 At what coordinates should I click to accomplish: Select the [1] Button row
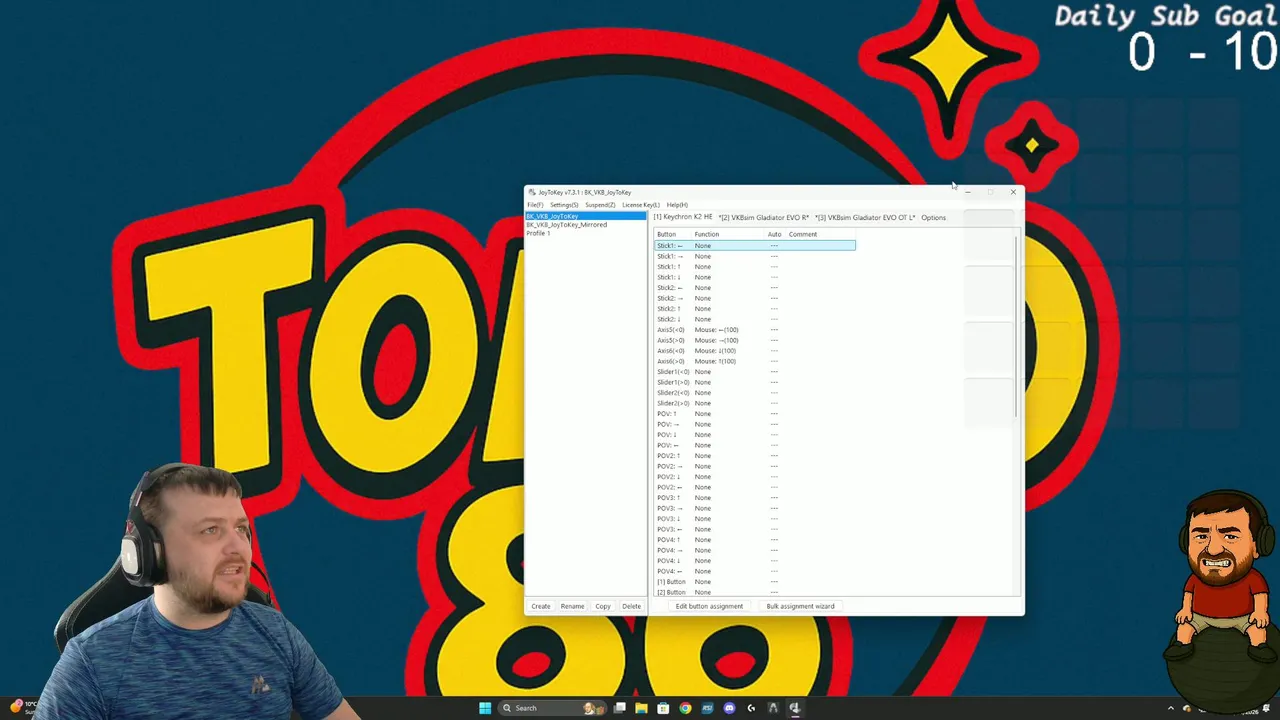[755, 582]
